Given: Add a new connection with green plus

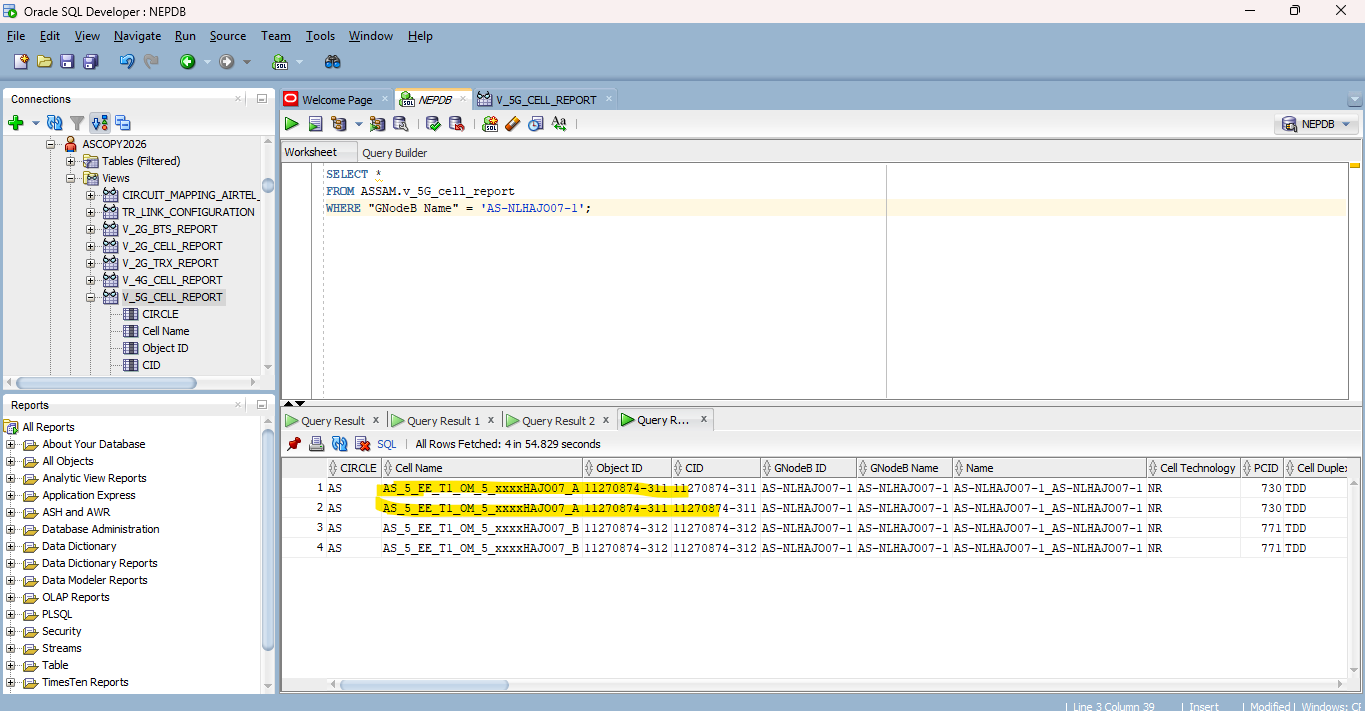Looking at the screenshot, I should [16, 123].
